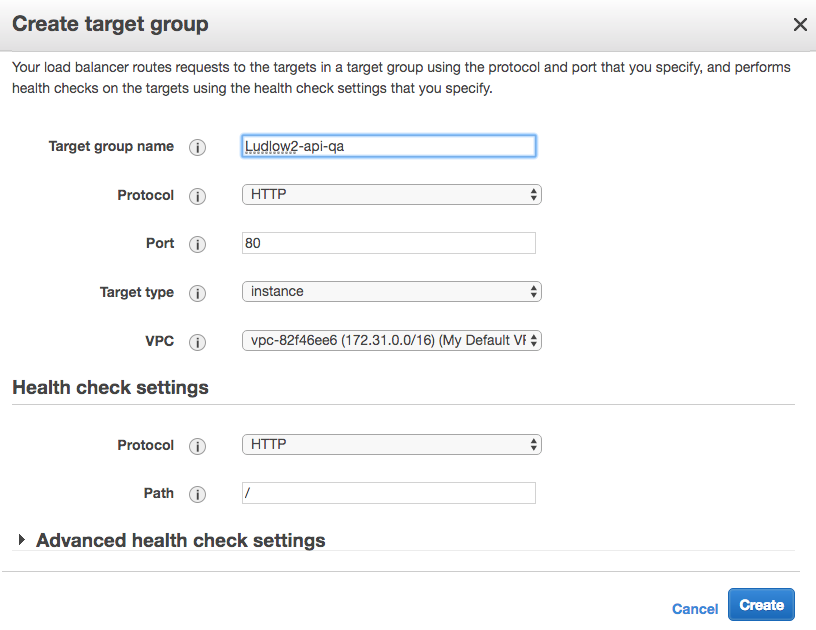
Task: Click the info icon next to Path
Action: click(197, 493)
